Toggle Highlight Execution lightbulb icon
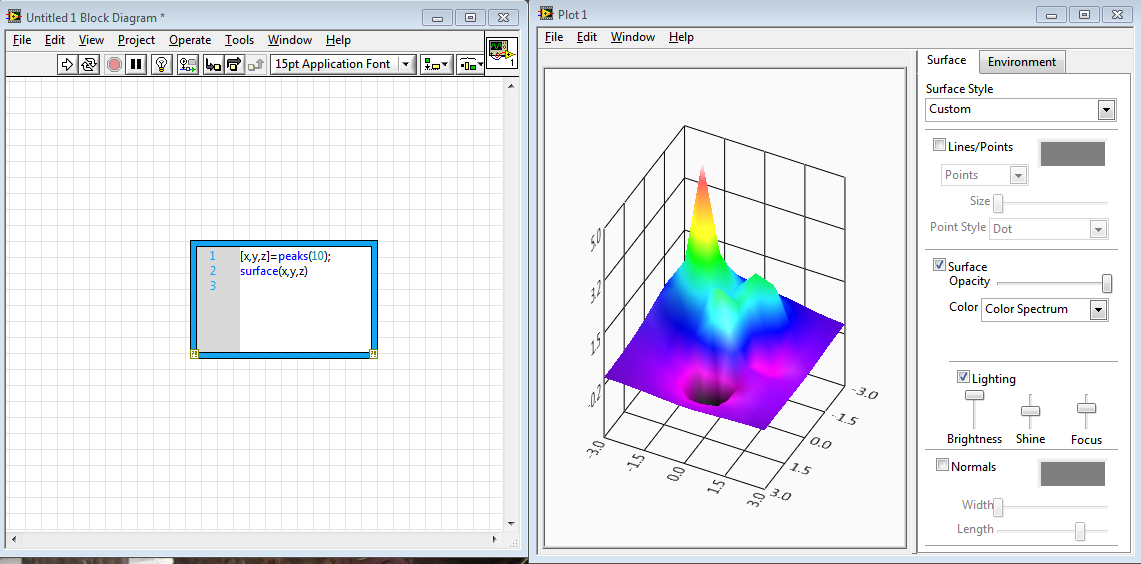The height and width of the screenshot is (564, 1141). tap(162, 64)
